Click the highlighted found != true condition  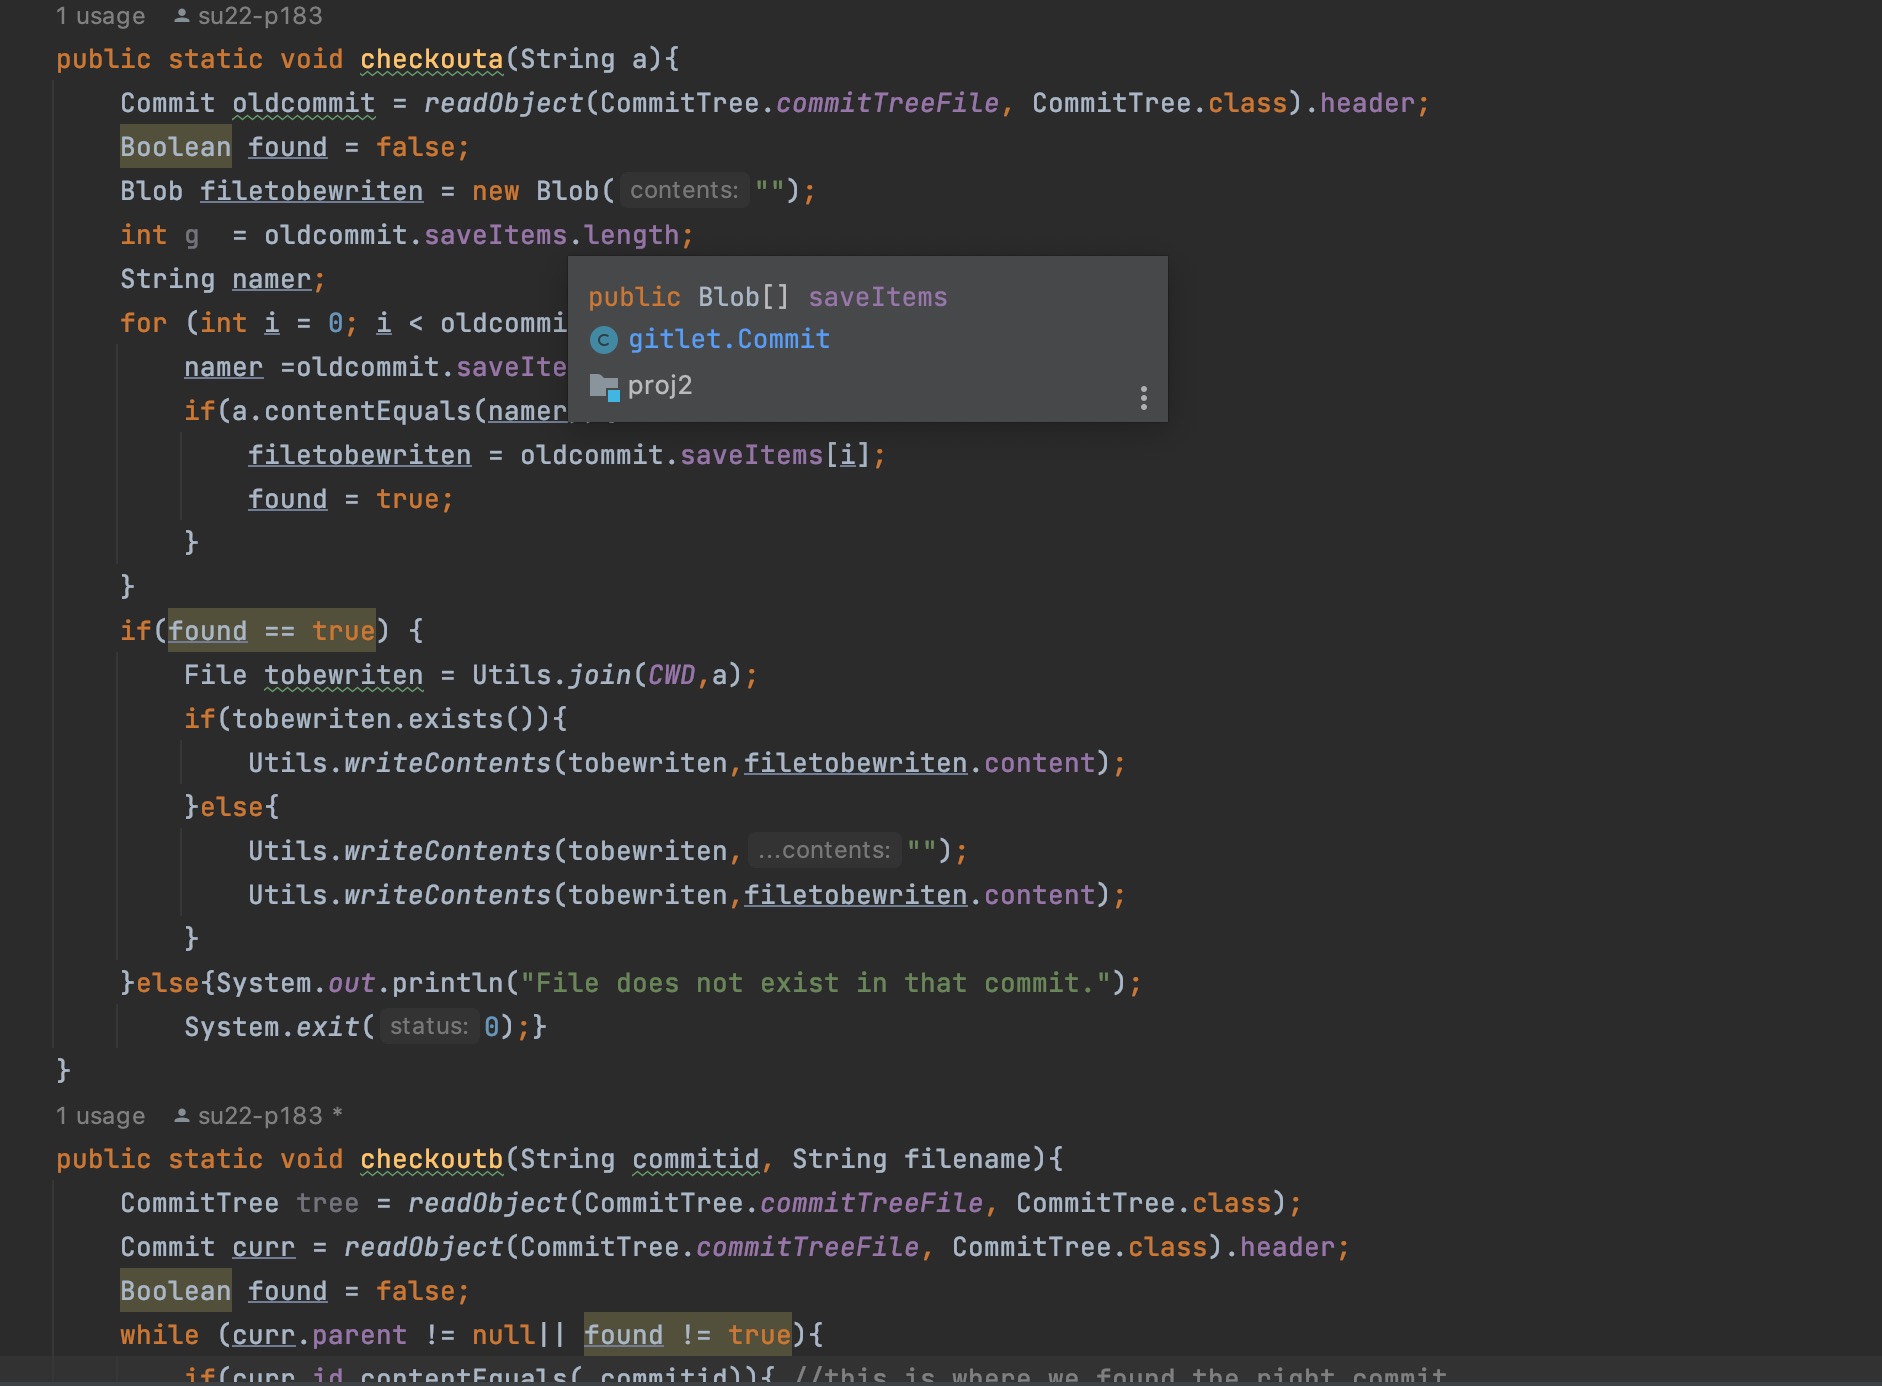pyautogui.click(x=687, y=1335)
